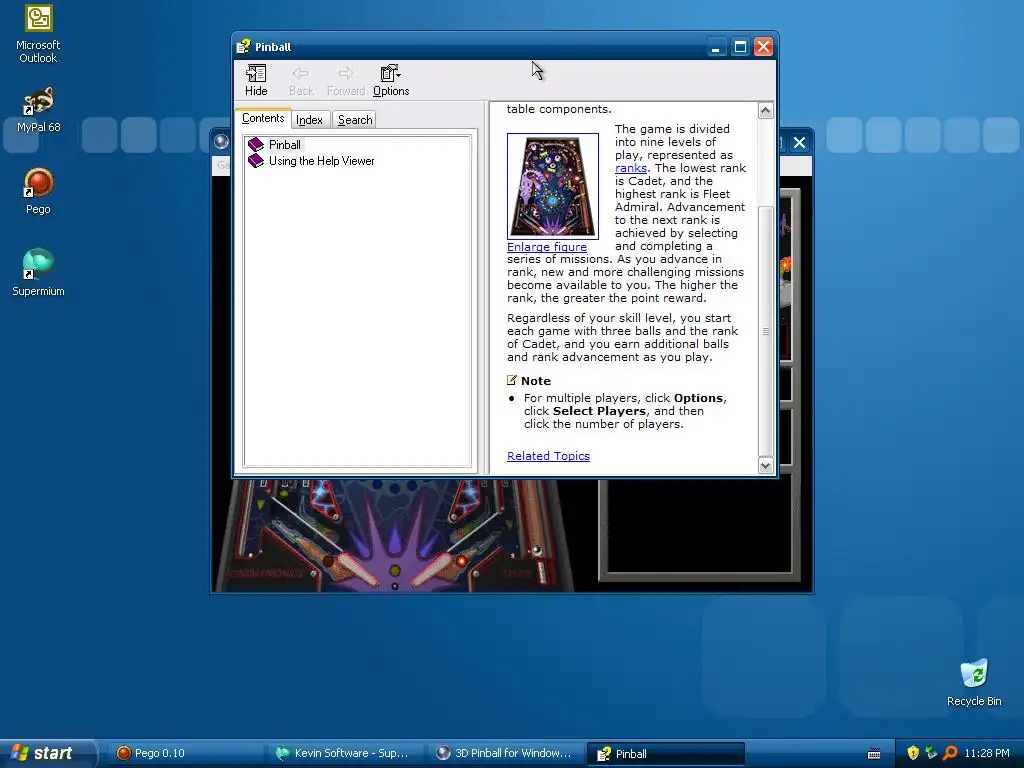Select the Contents tab

tap(263, 118)
